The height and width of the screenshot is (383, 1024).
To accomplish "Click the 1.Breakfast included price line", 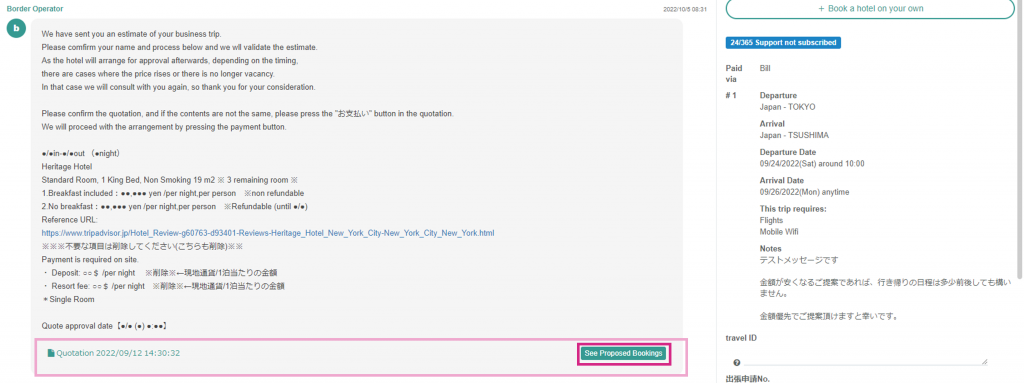I will (x=172, y=193).
